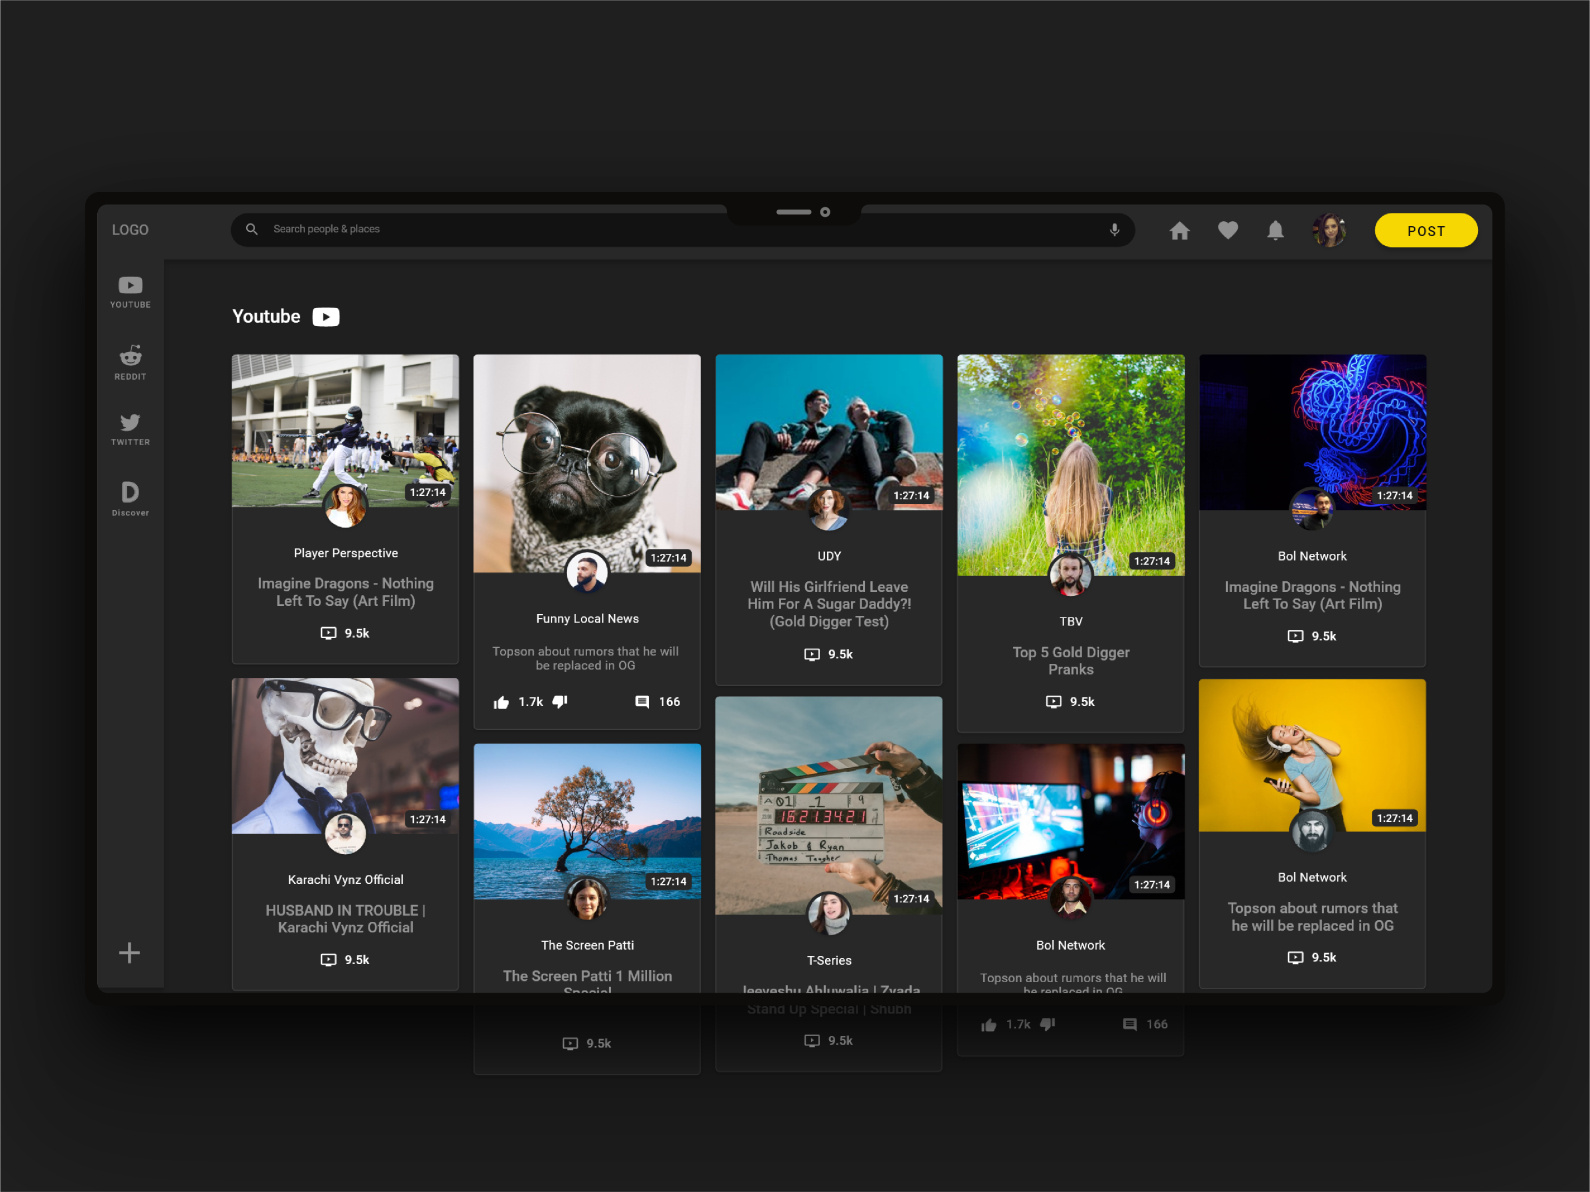The height and width of the screenshot is (1192, 1590).
Task: Open 'Will His Girlfriend Leave Him' video title
Action: point(829,604)
